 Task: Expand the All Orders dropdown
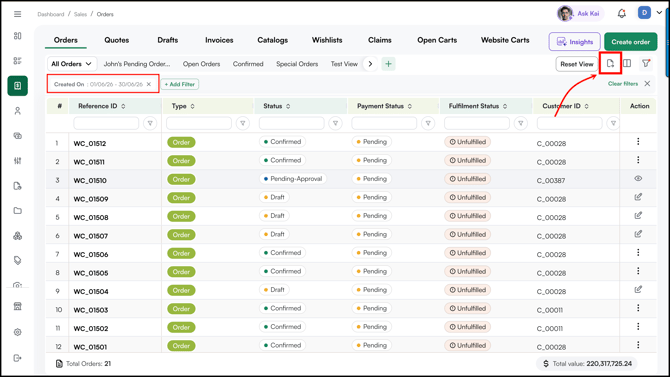71,64
